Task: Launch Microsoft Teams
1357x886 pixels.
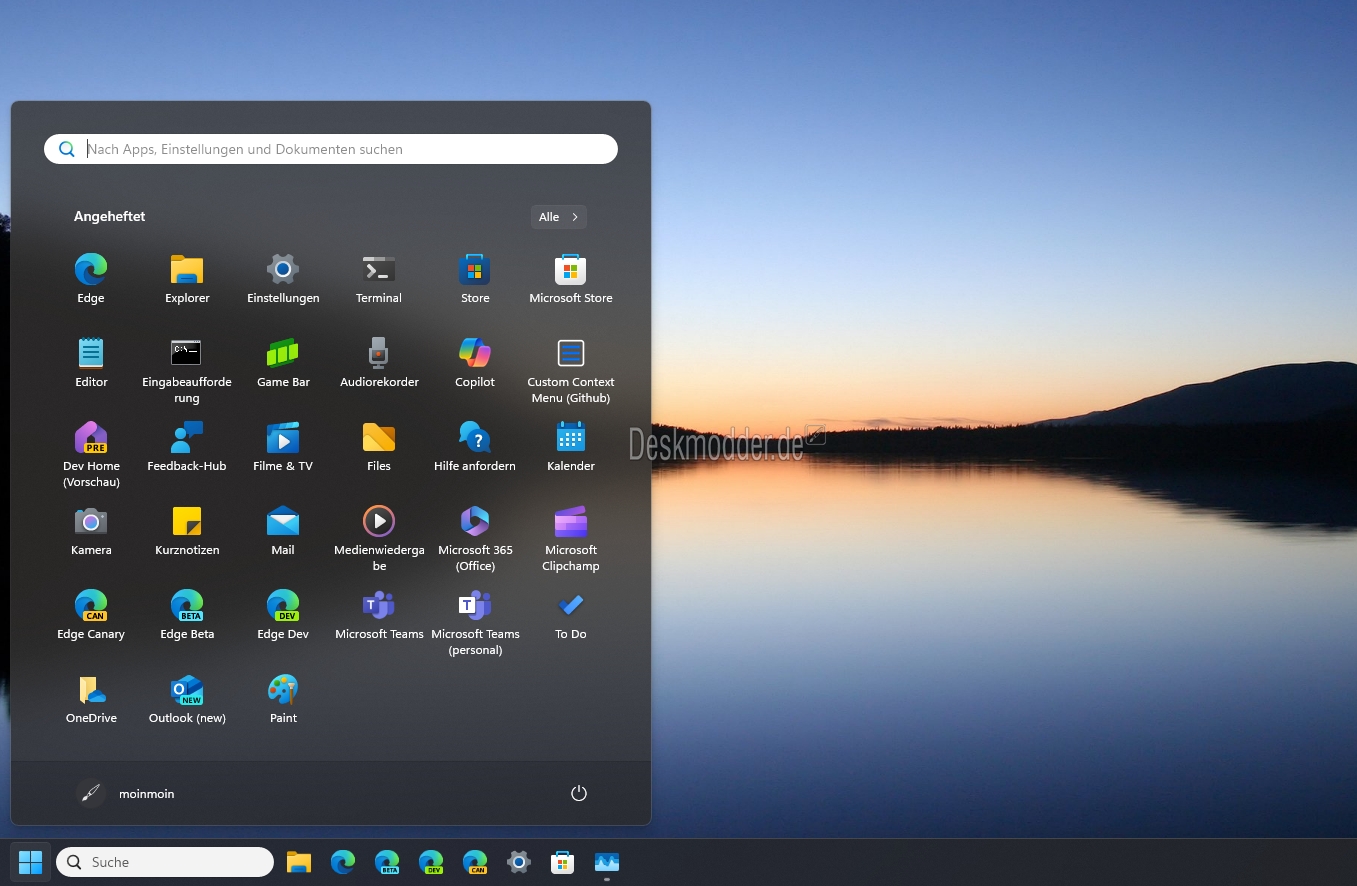Action: pyautogui.click(x=379, y=615)
